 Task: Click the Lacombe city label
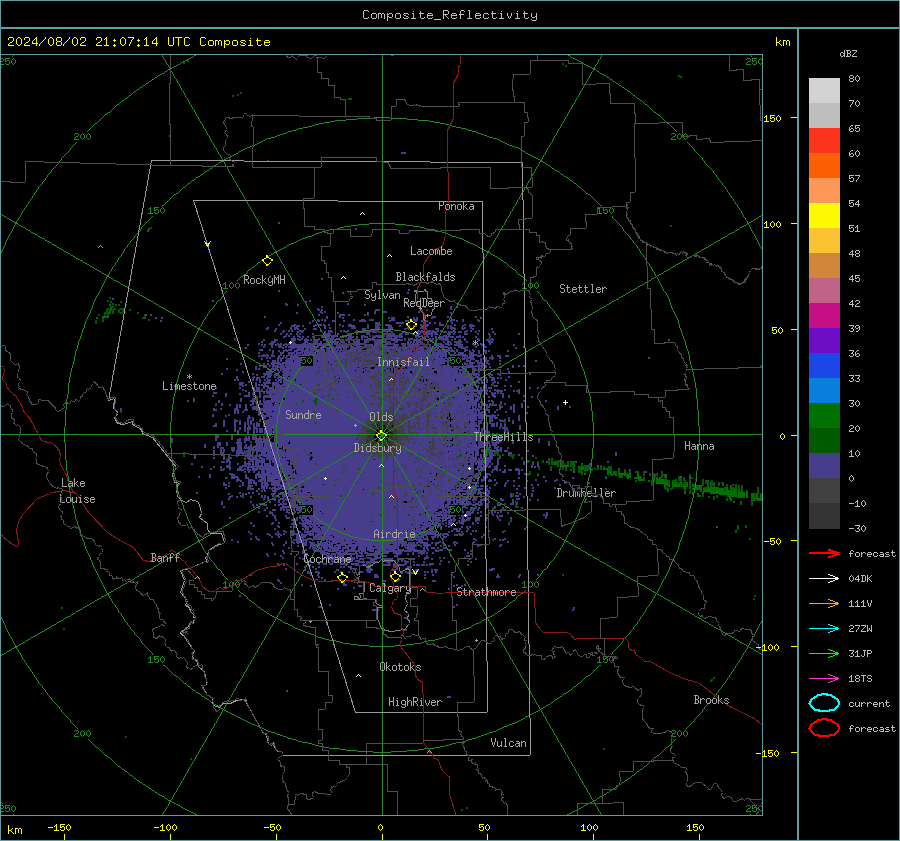click(431, 251)
